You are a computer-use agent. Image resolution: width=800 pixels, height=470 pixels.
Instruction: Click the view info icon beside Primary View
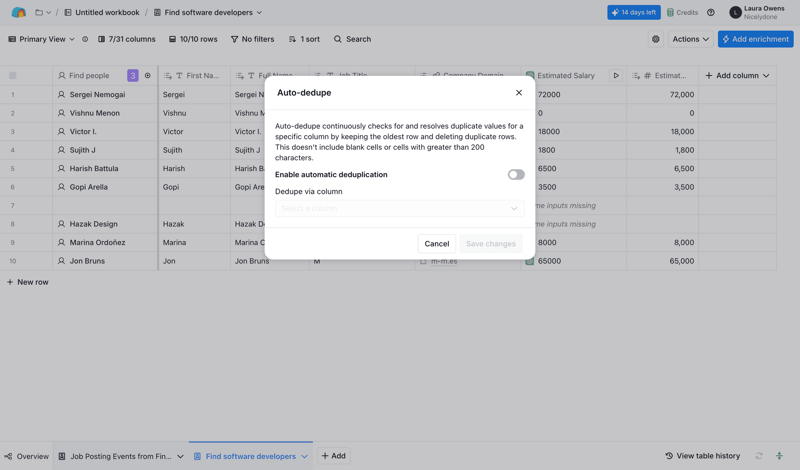click(x=85, y=39)
